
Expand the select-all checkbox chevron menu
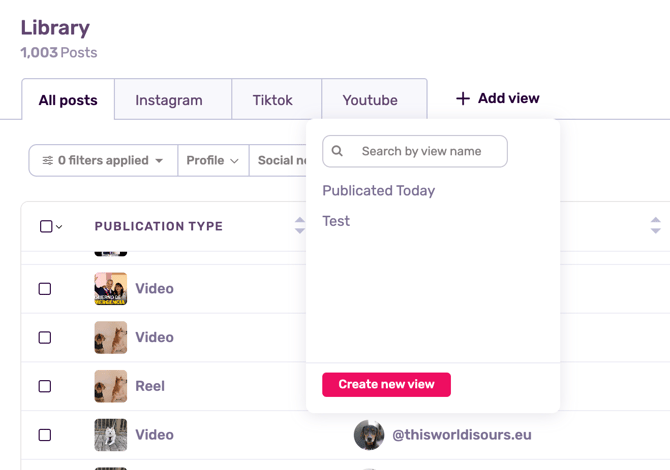click(59, 227)
